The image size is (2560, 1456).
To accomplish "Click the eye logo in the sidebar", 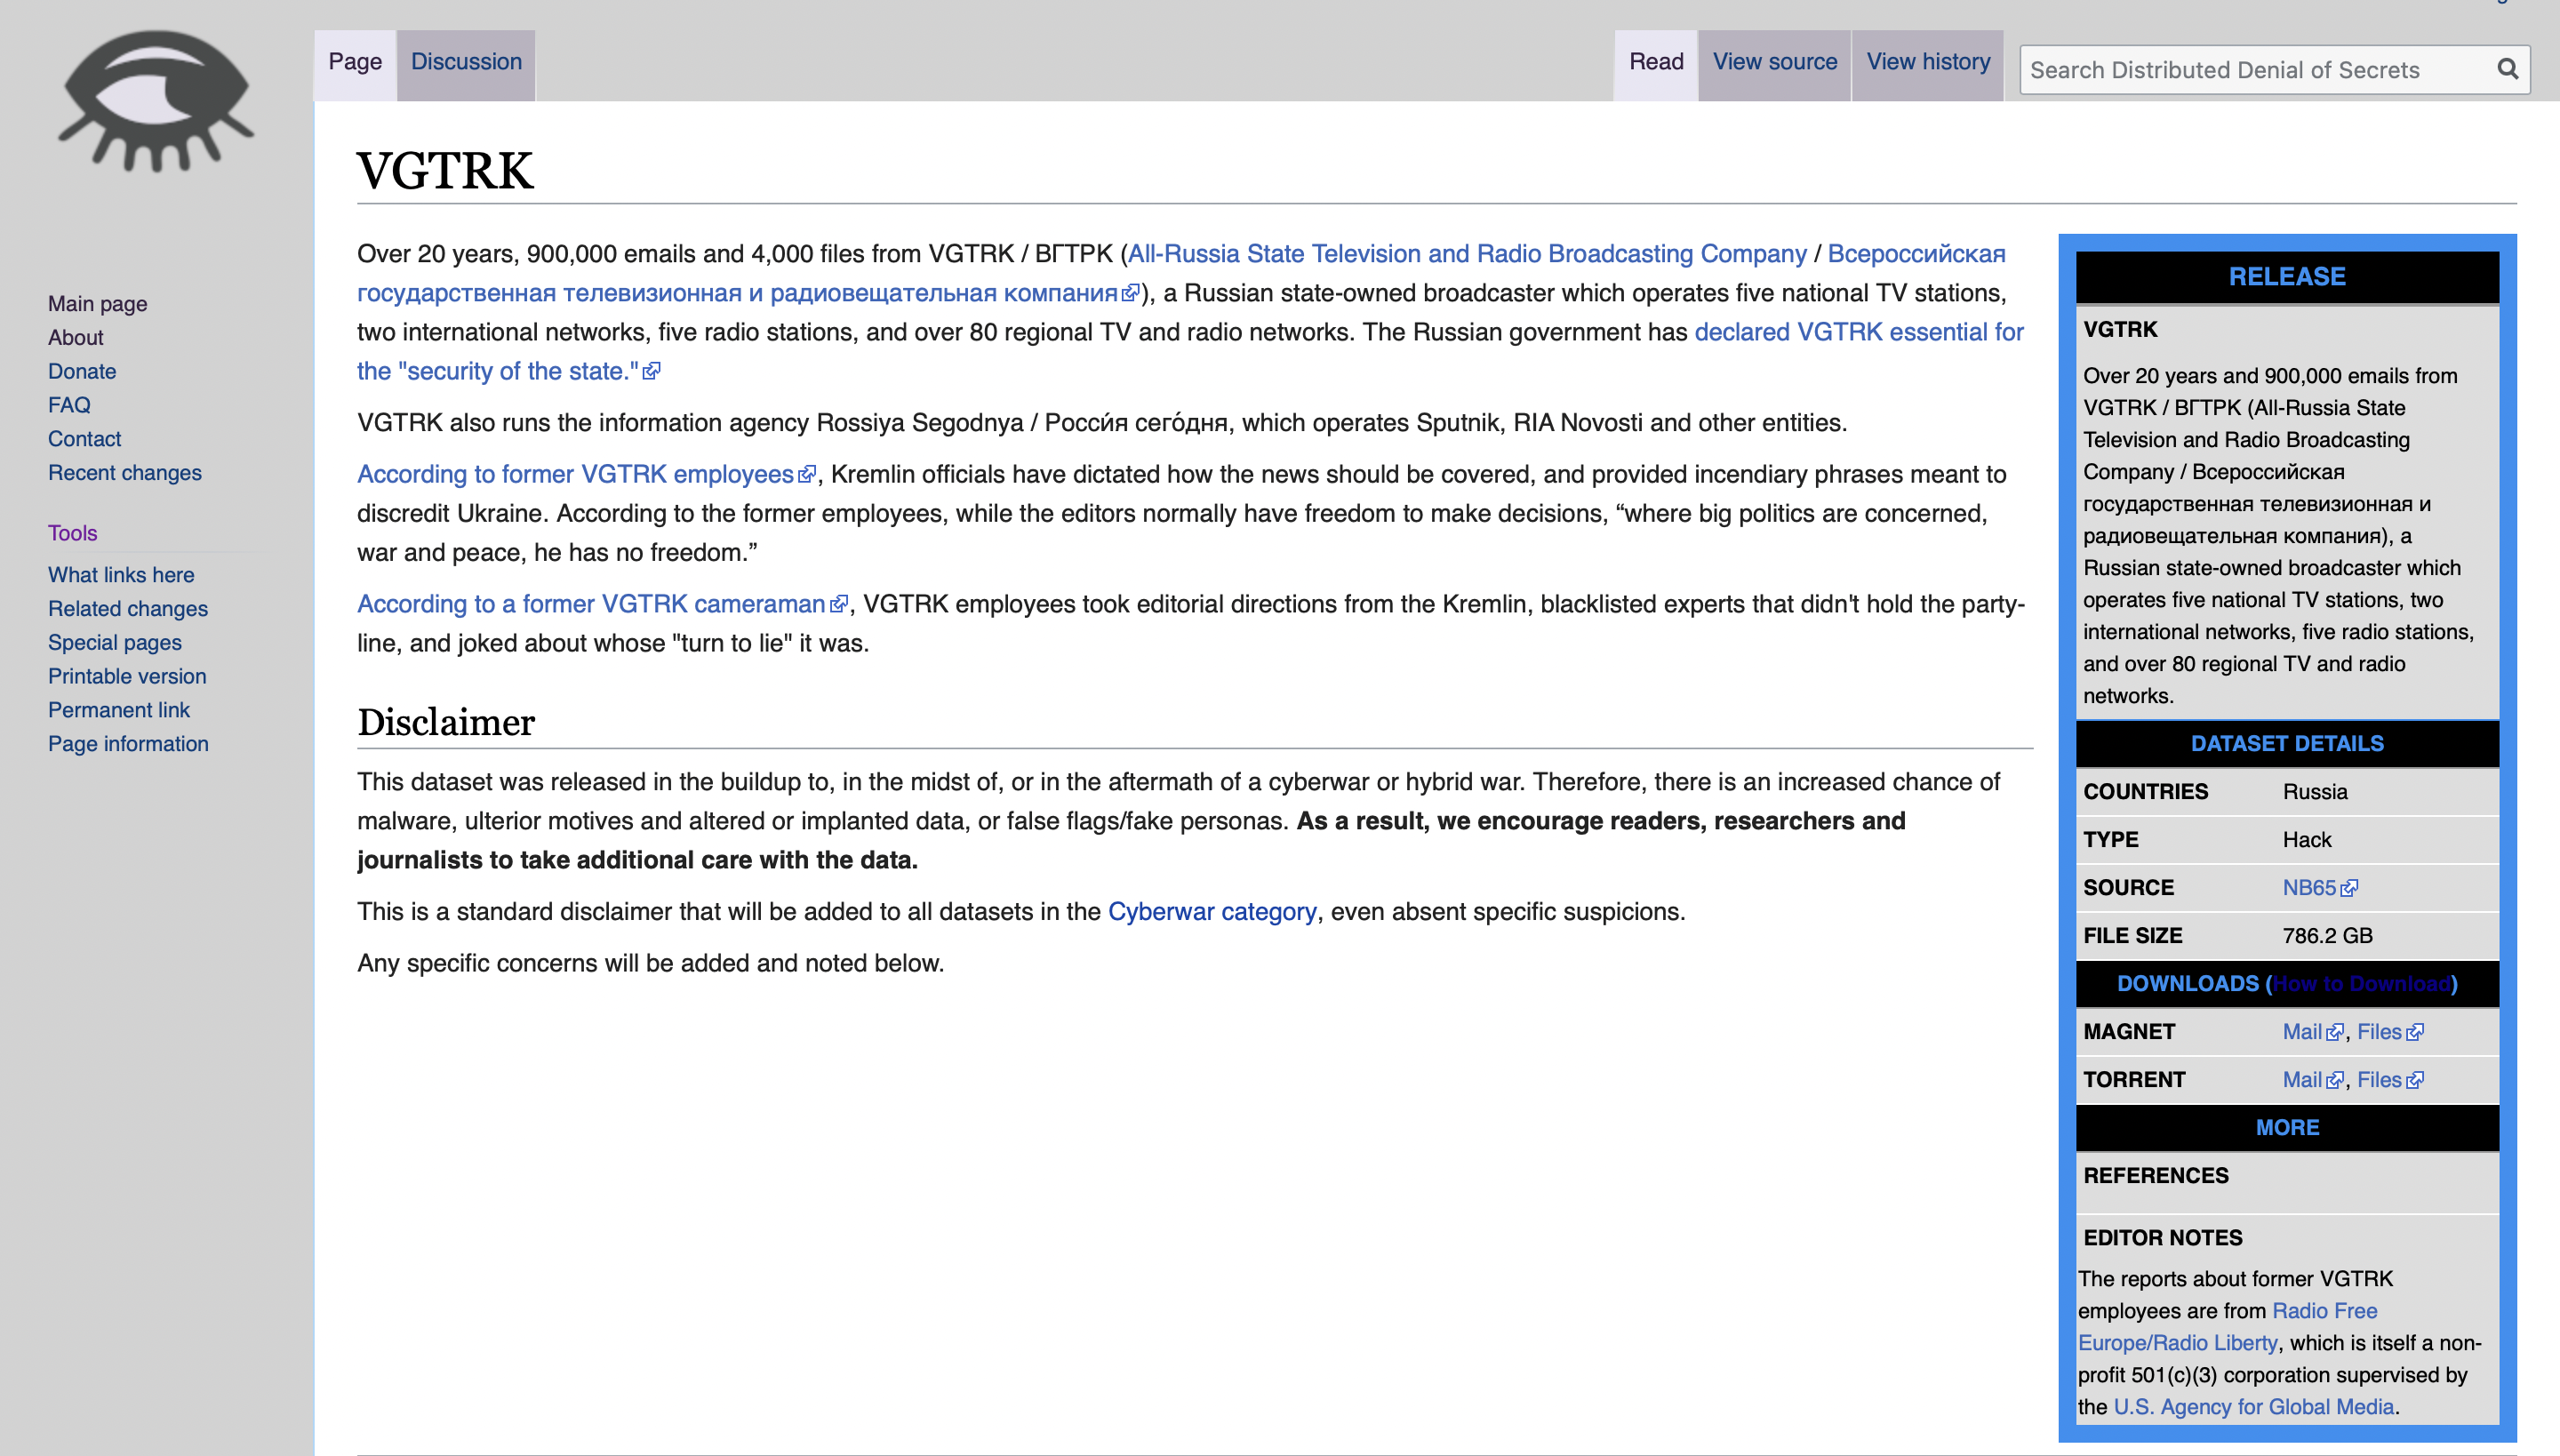I will [x=155, y=100].
